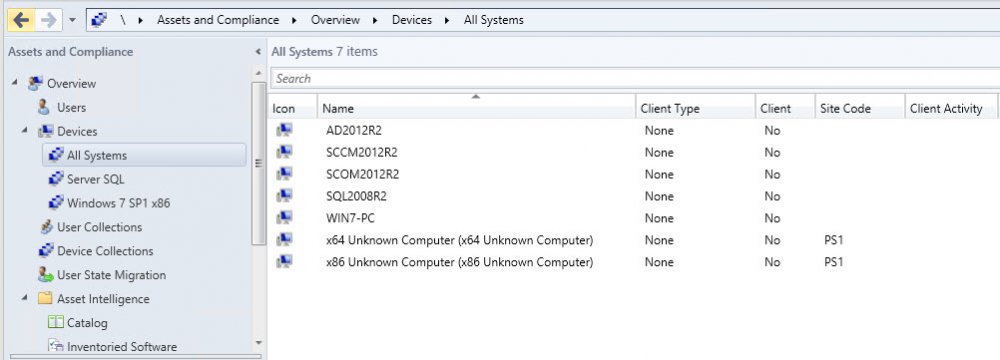Click device icon in x64 Unknown Computer row

284,239
